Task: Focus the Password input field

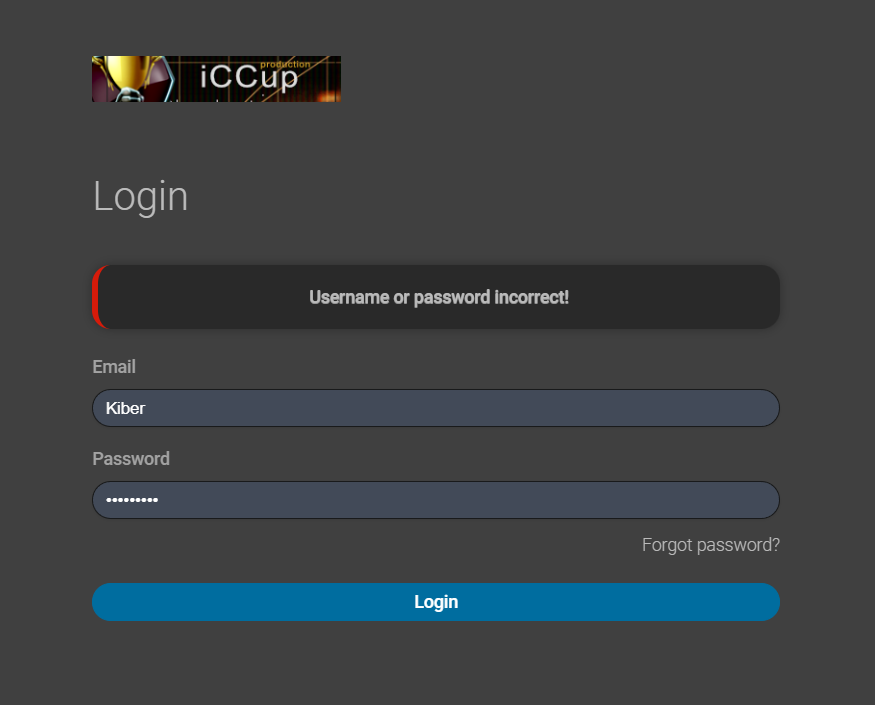Action: pyautogui.click(x=436, y=500)
